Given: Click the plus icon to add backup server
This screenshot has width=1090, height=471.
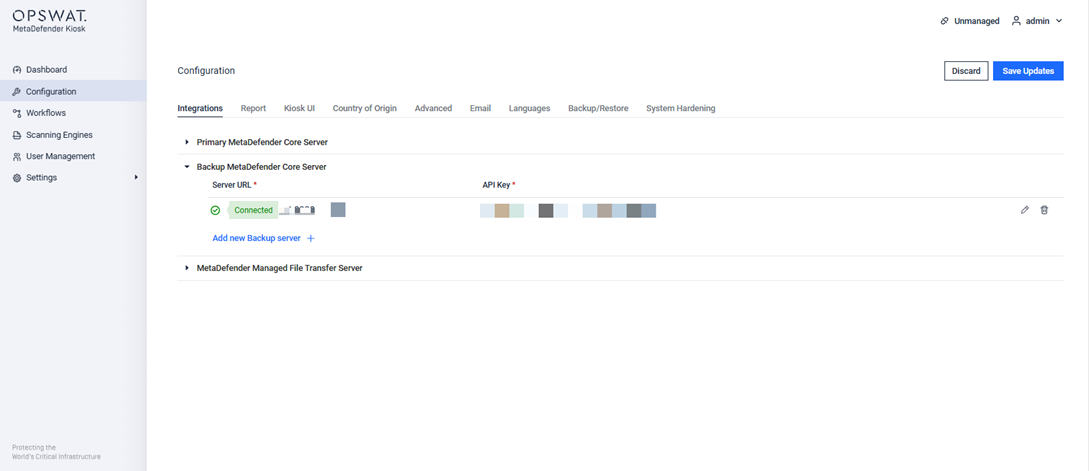Looking at the screenshot, I should [311, 238].
